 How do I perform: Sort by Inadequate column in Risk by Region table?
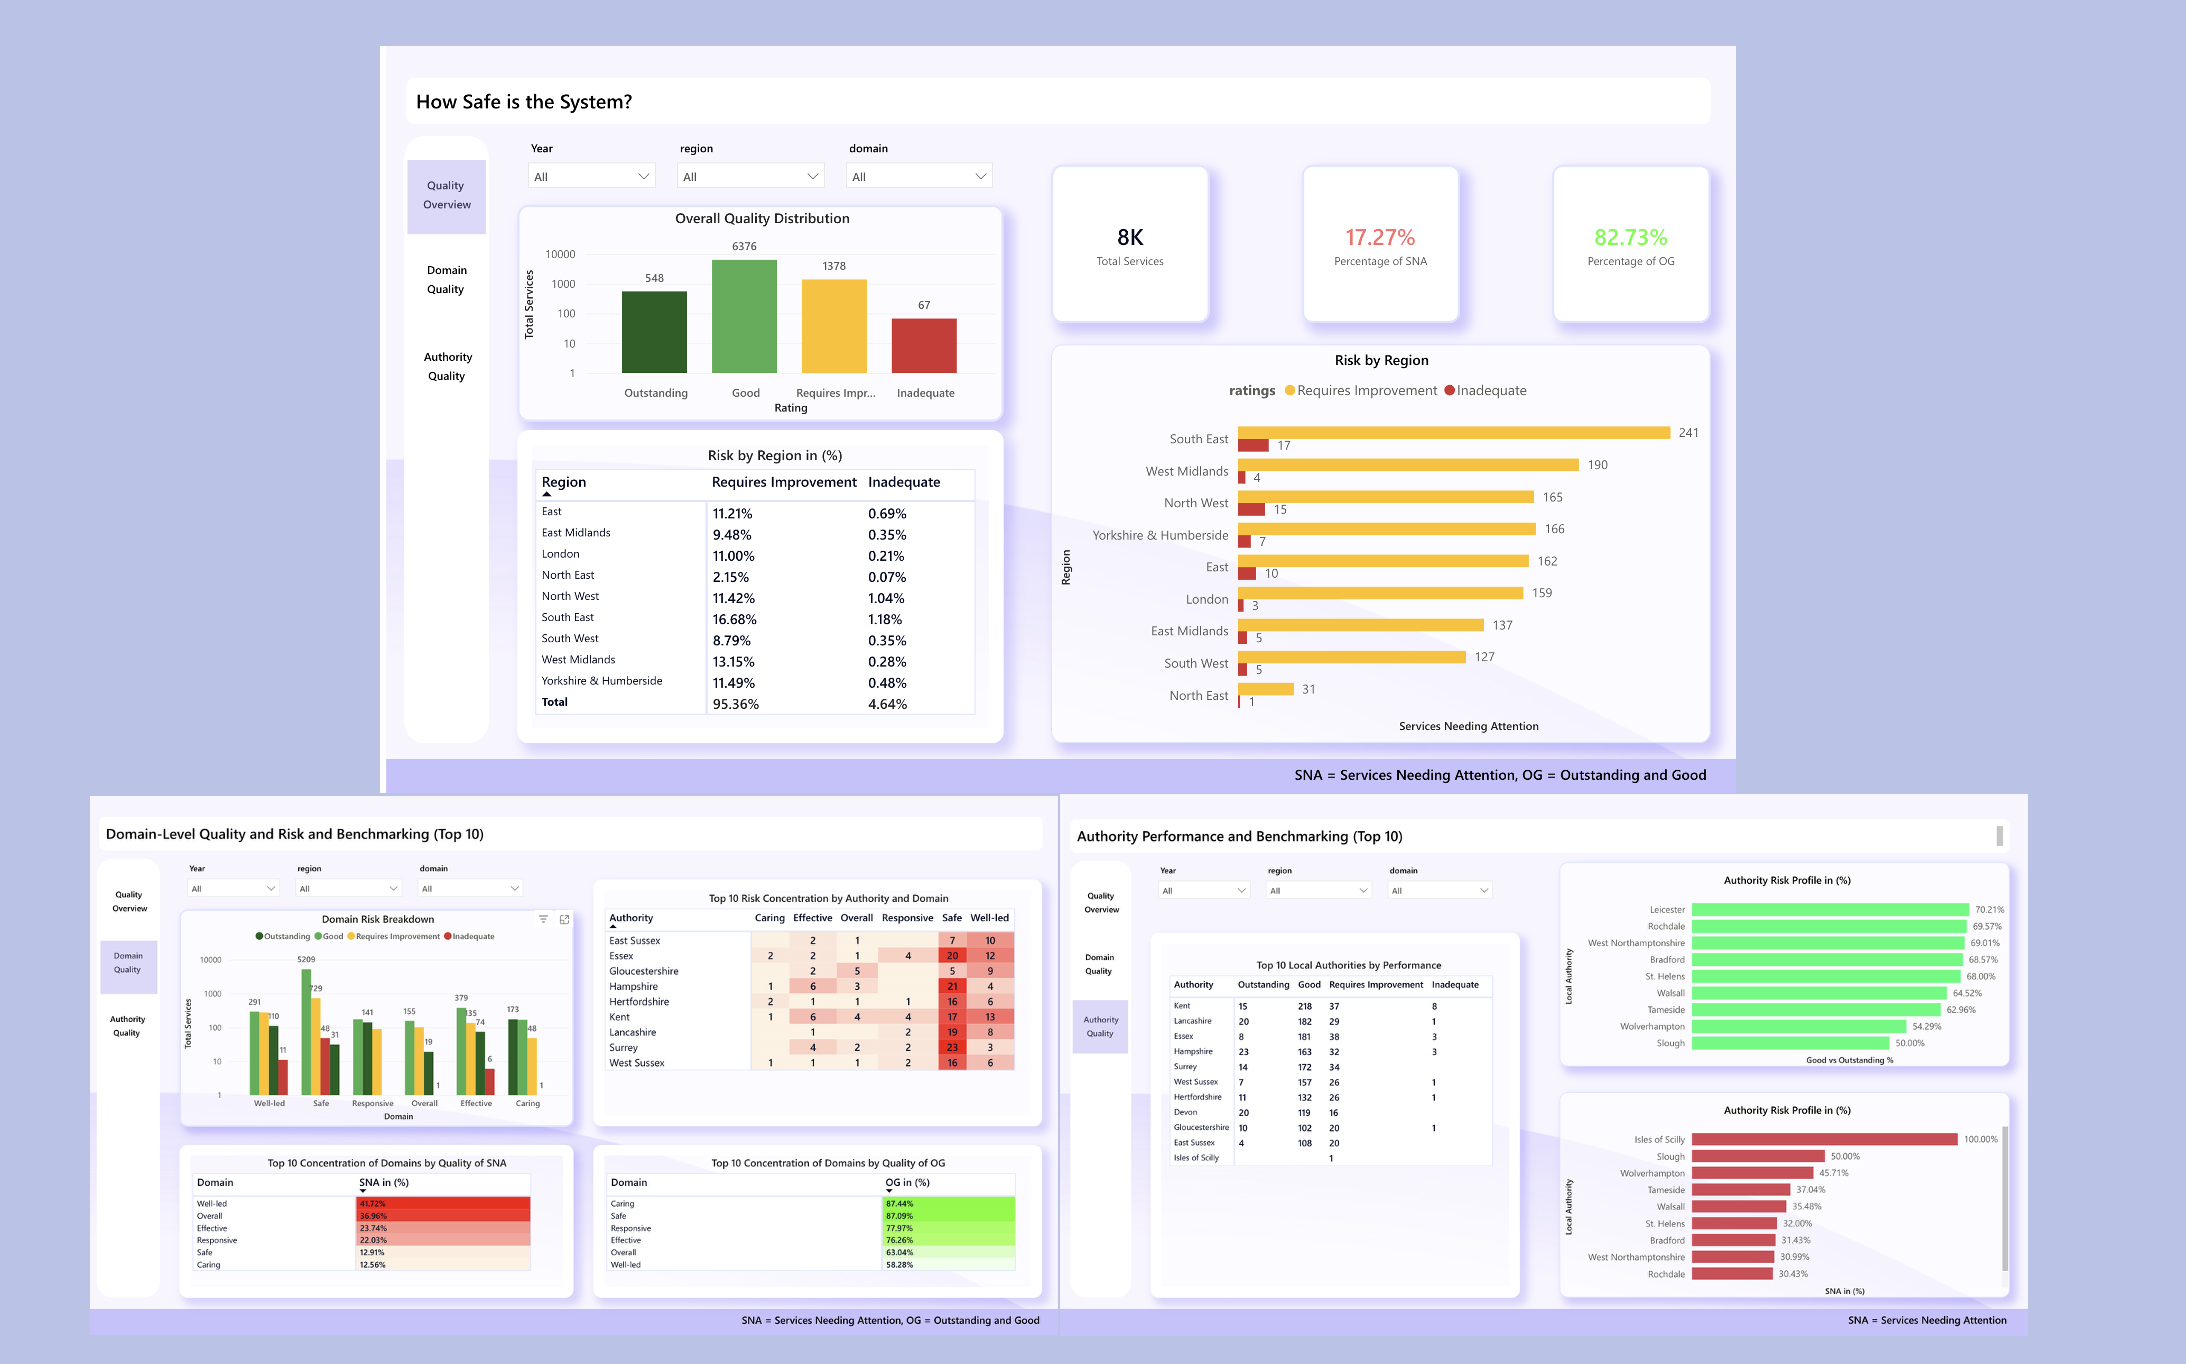point(904,482)
